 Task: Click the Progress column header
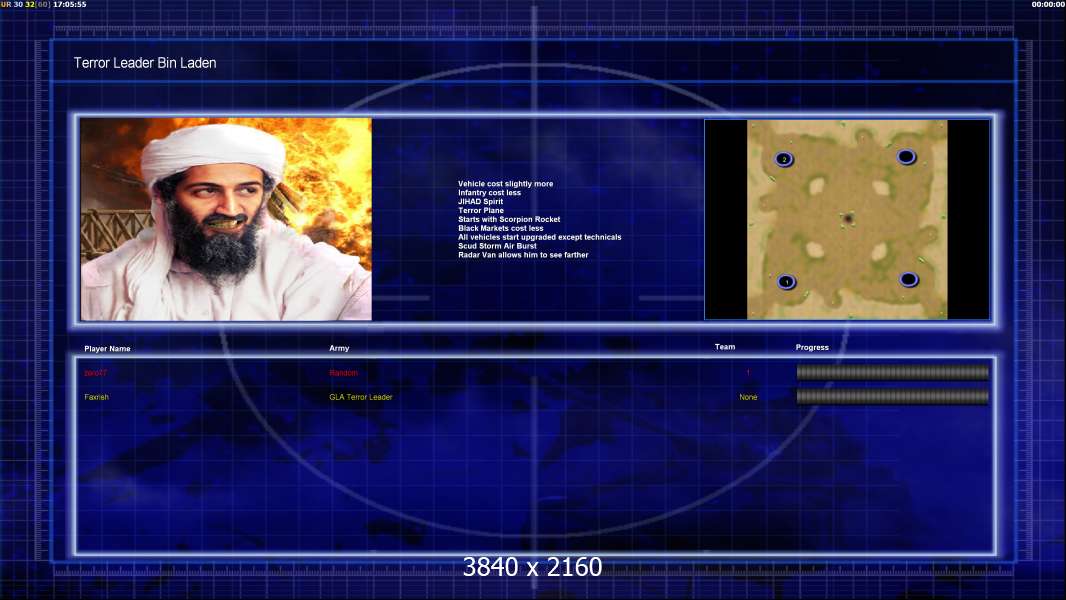pyautogui.click(x=812, y=348)
